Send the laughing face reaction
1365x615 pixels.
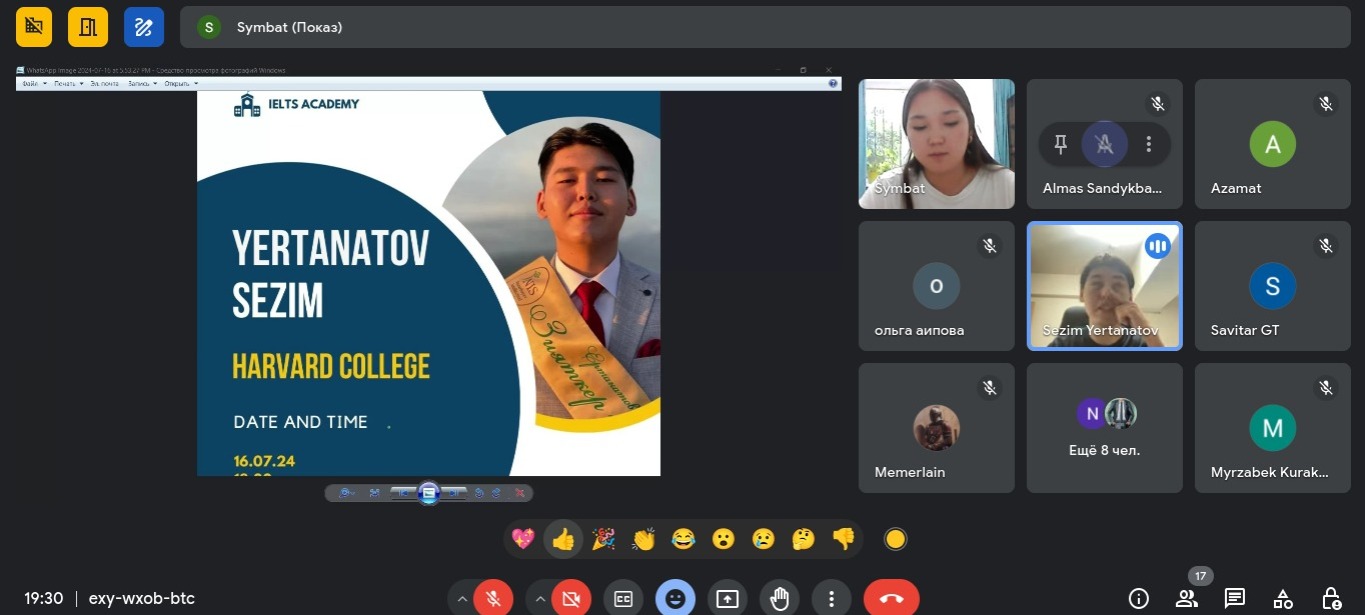click(x=683, y=539)
